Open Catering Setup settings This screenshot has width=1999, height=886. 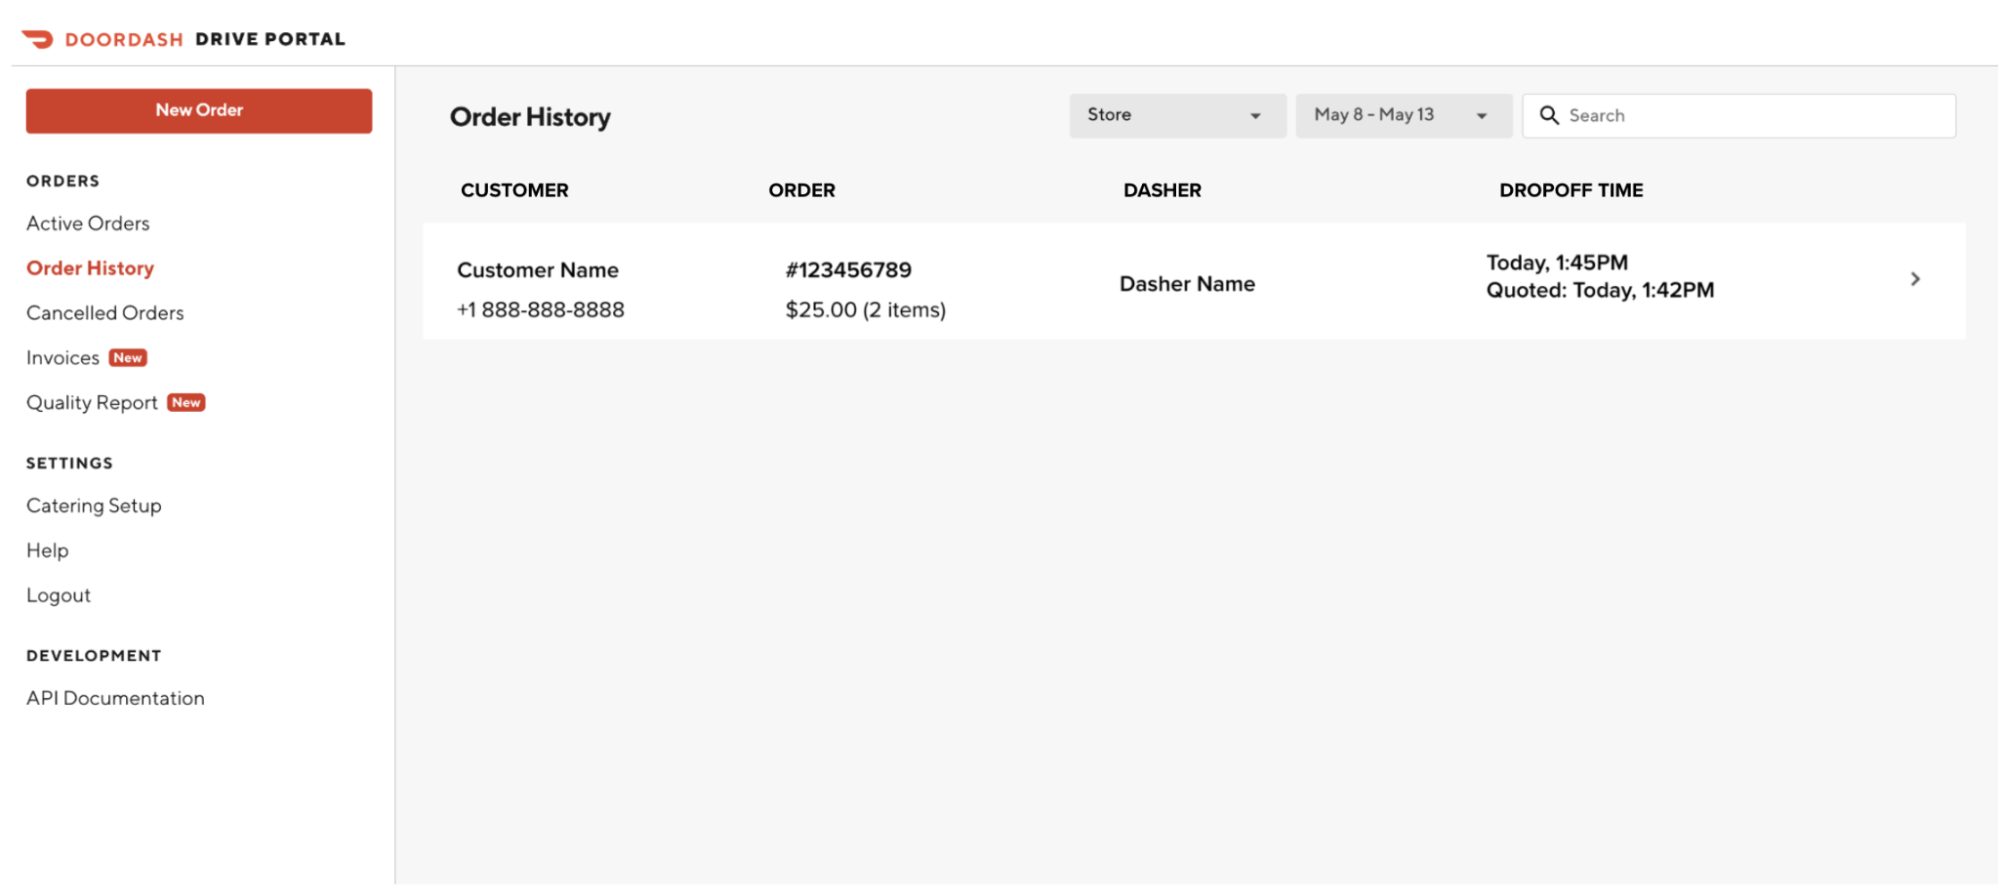(x=94, y=506)
